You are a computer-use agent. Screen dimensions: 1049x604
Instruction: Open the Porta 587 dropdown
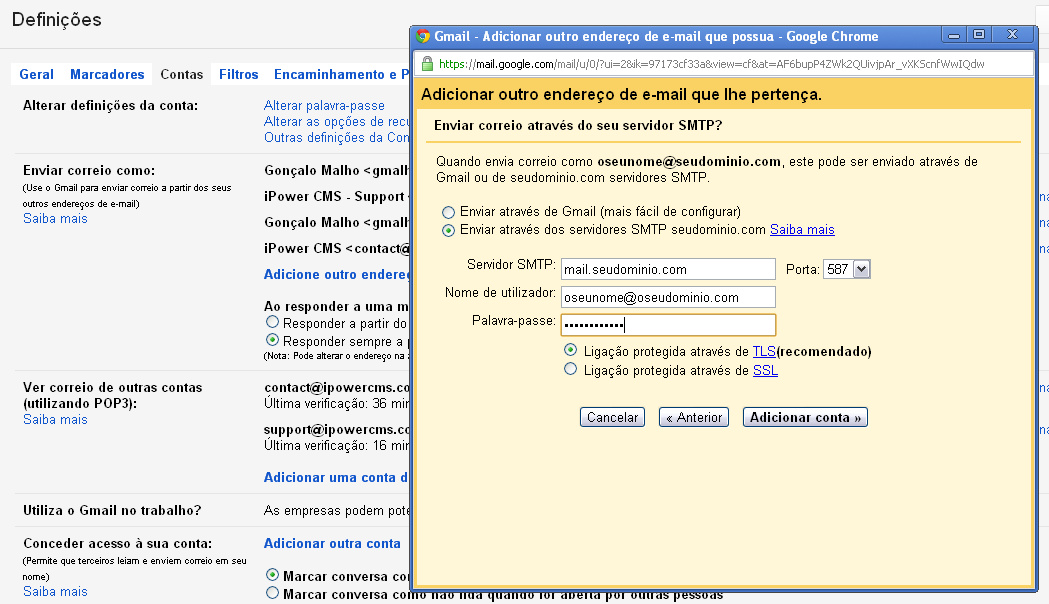tap(847, 270)
